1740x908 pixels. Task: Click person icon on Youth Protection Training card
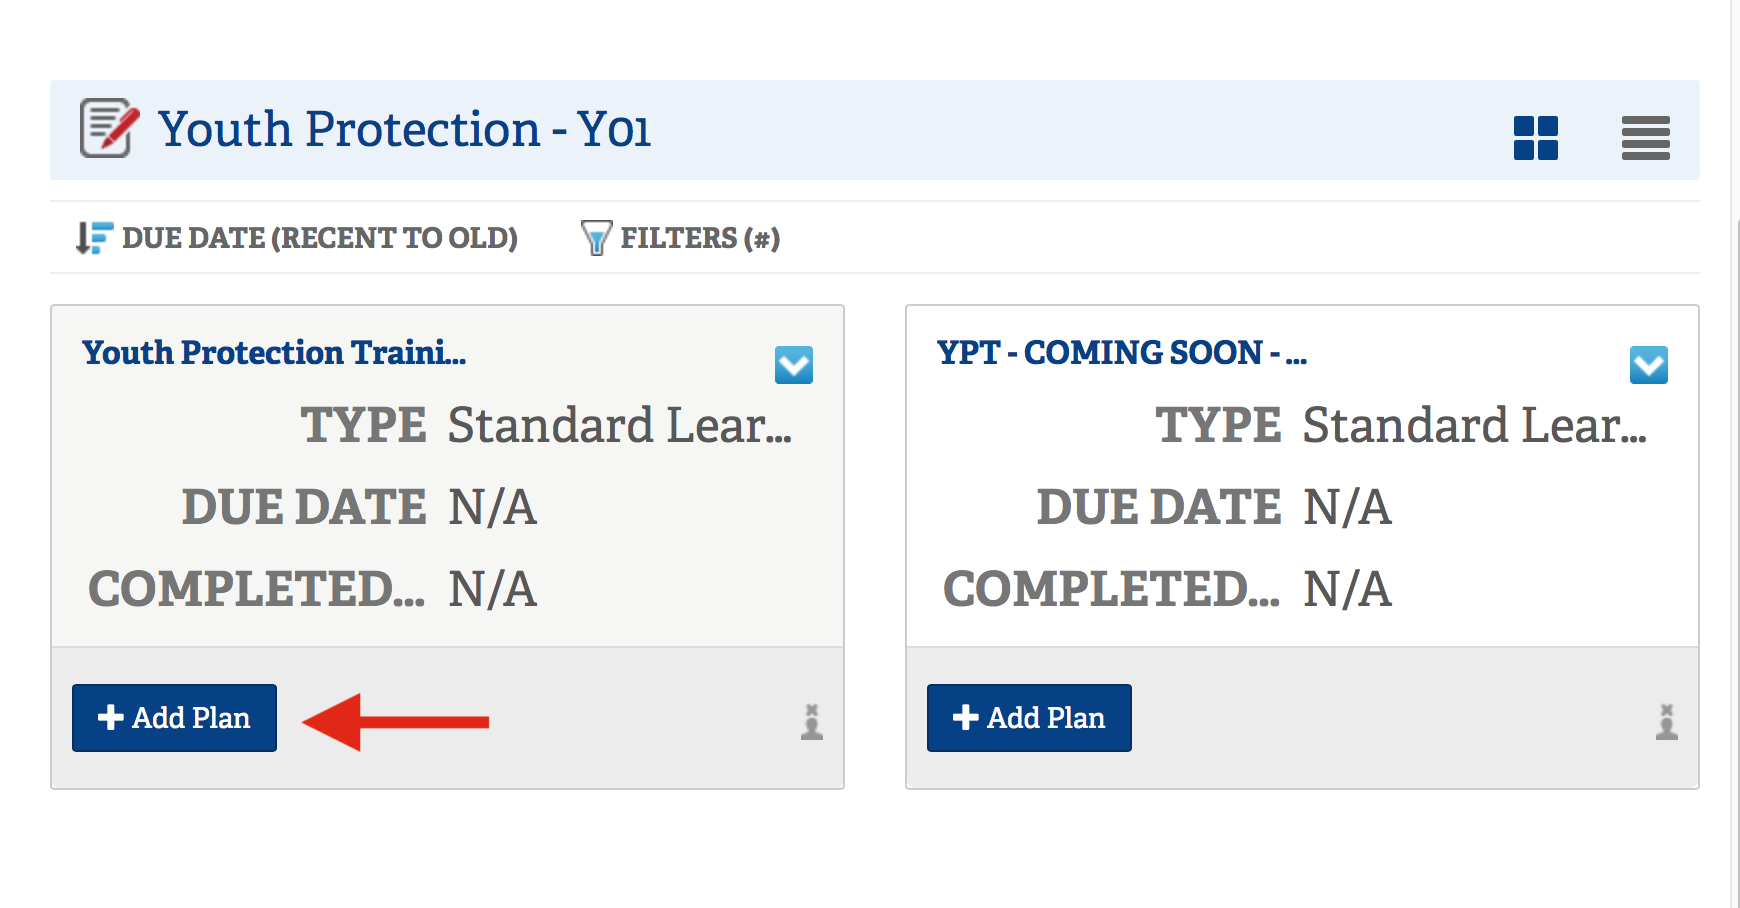click(x=811, y=721)
